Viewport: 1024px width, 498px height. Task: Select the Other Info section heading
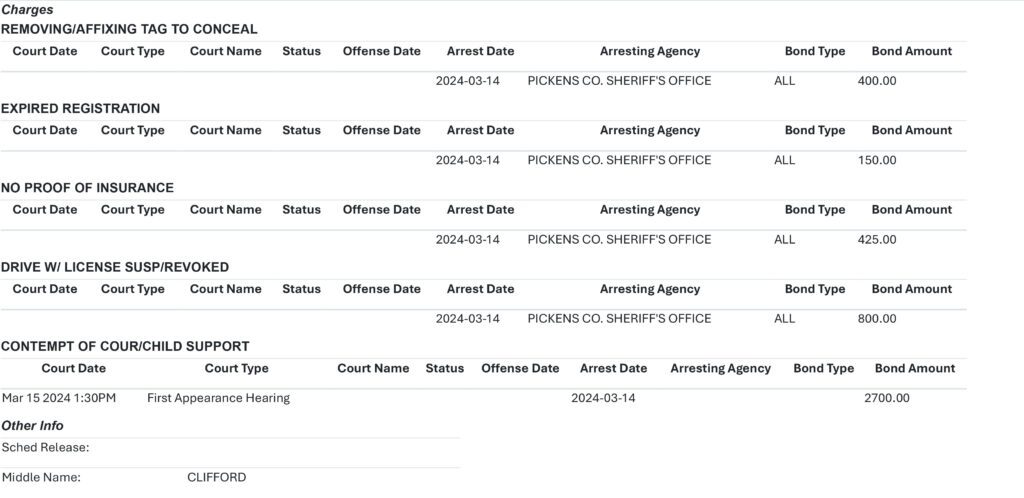pyautogui.click(x=33, y=426)
